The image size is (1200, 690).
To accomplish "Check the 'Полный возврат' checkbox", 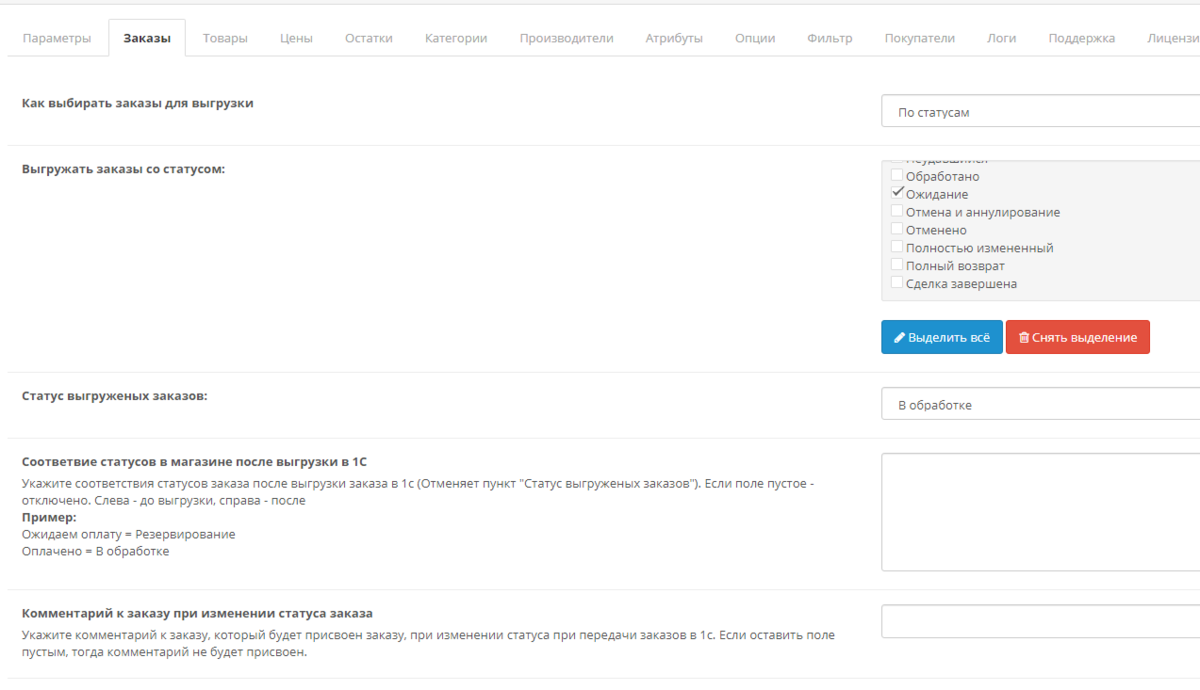I will coord(897,265).
